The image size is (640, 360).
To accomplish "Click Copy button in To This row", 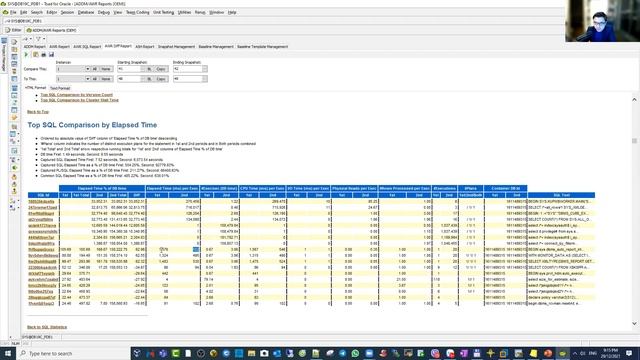I will click(x=161, y=79).
